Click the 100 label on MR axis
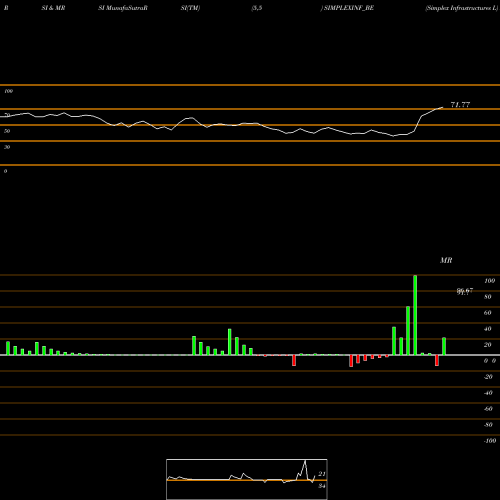The width and height of the screenshot is (500, 500). [x=489, y=281]
